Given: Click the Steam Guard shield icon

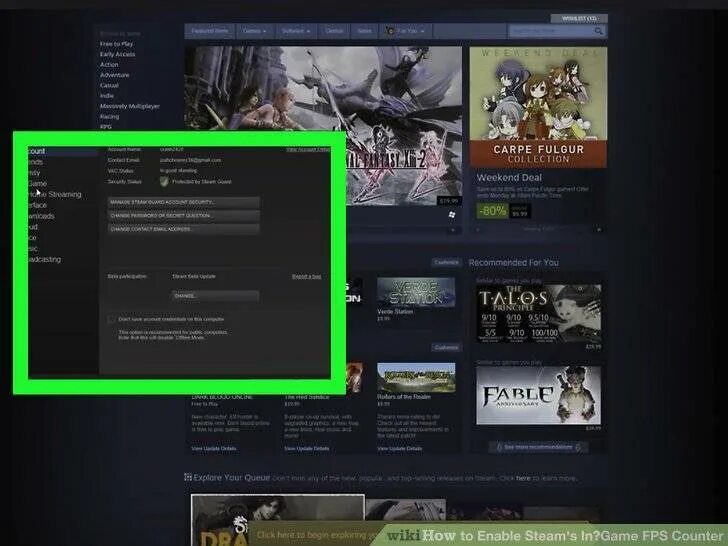Looking at the screenshot, I should [x=164, y=182].
